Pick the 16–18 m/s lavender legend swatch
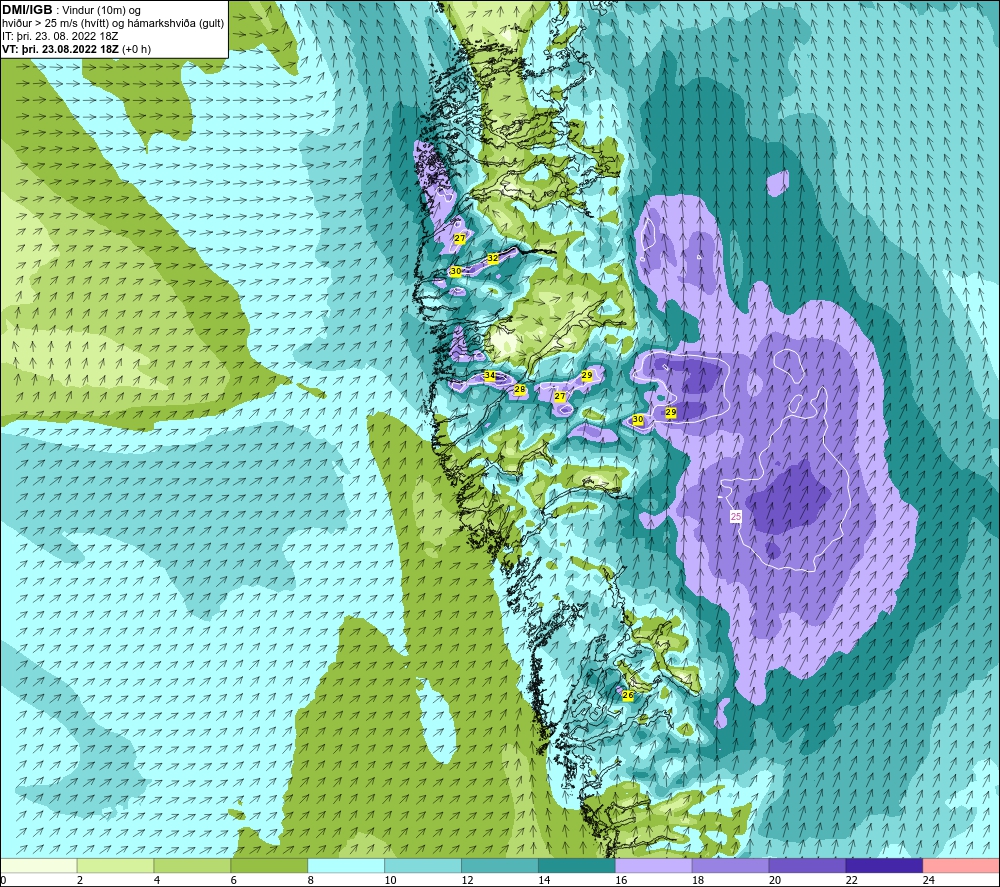1000x887 pixels. tap(654, 865)
